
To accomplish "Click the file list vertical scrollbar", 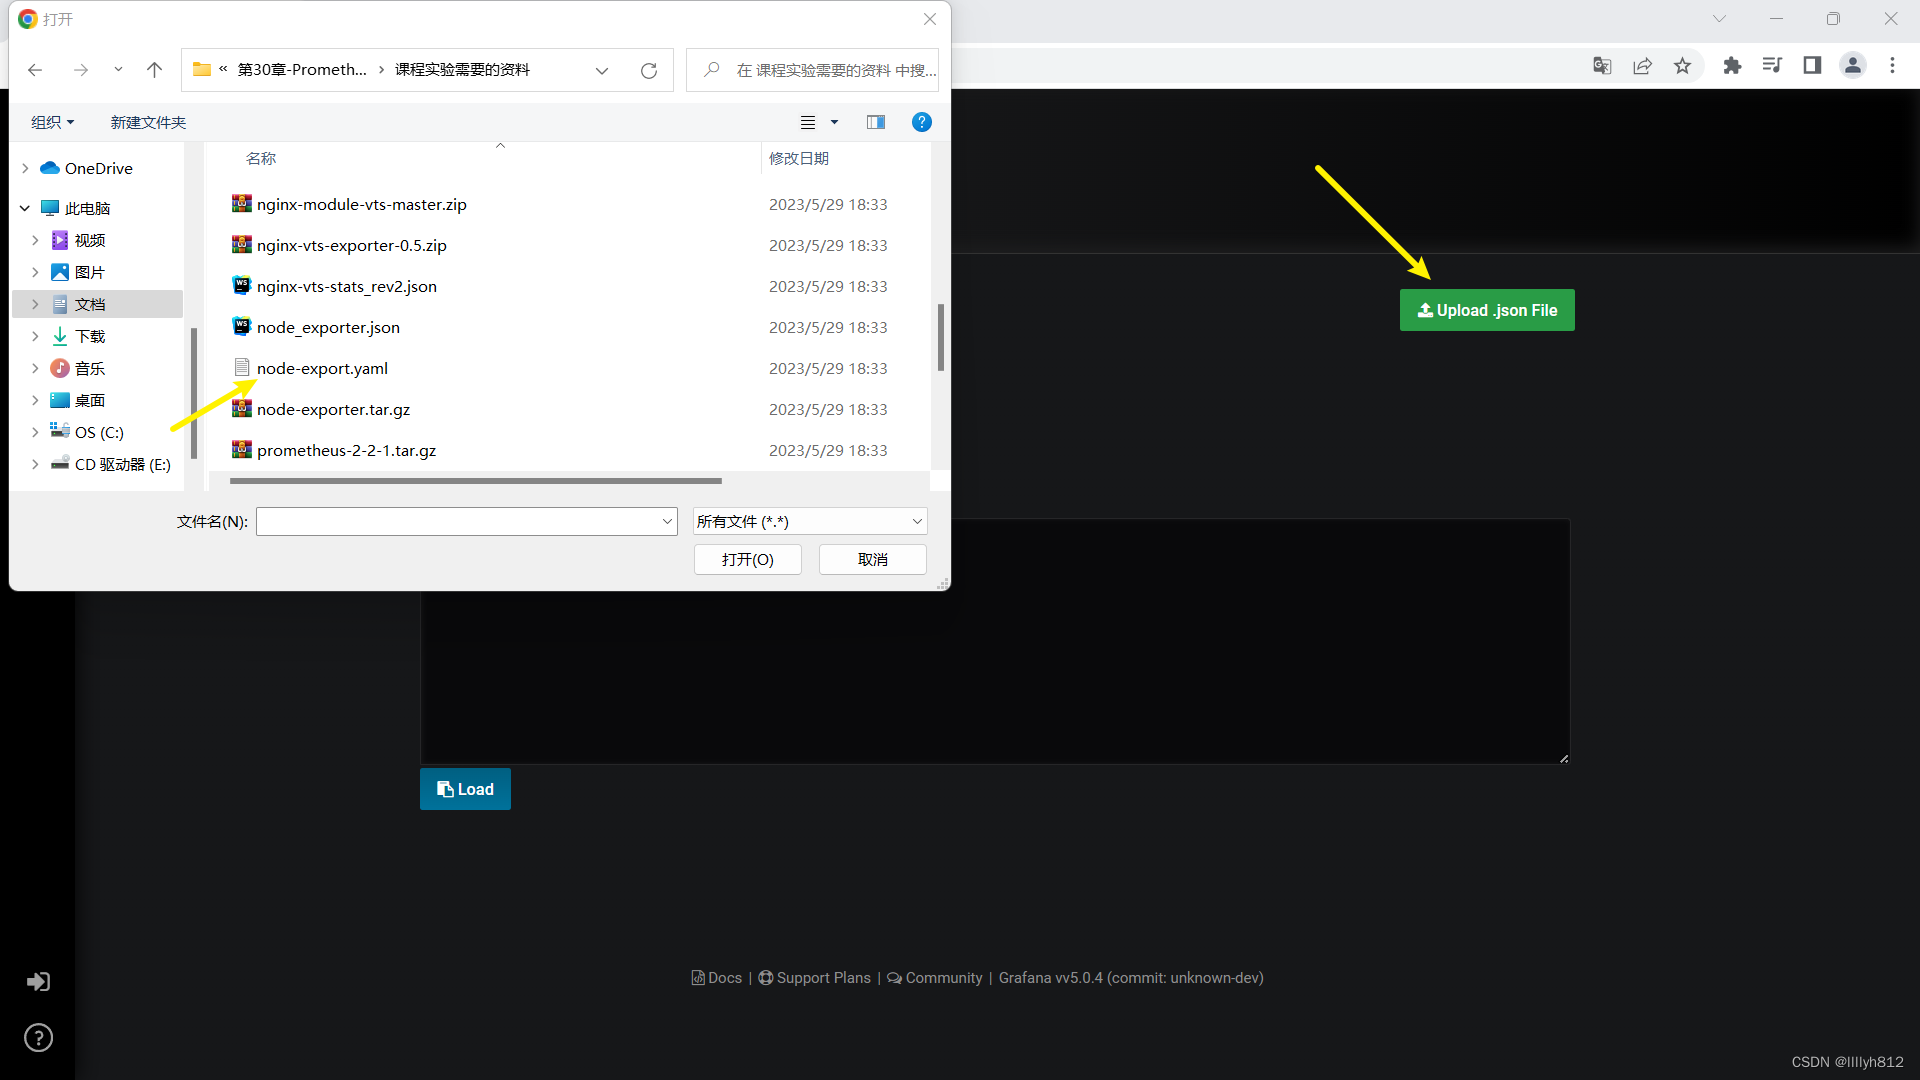I will click(941, 337).
